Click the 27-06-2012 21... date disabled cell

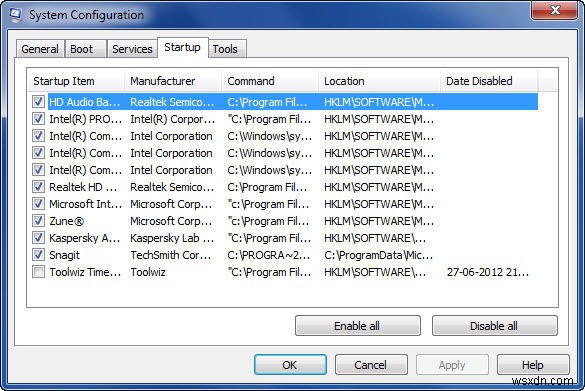(x=488, y=272)
